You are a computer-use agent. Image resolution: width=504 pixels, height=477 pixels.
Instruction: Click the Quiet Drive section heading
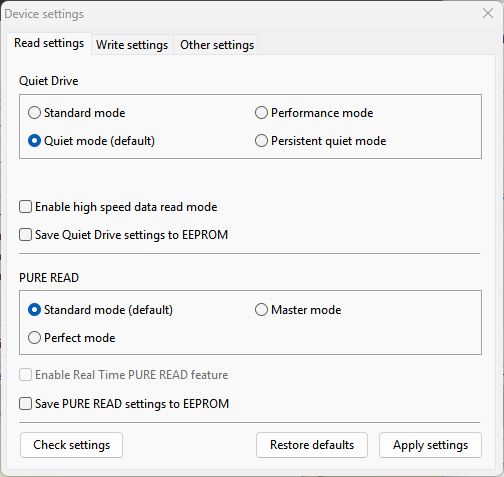click(49, 81)
